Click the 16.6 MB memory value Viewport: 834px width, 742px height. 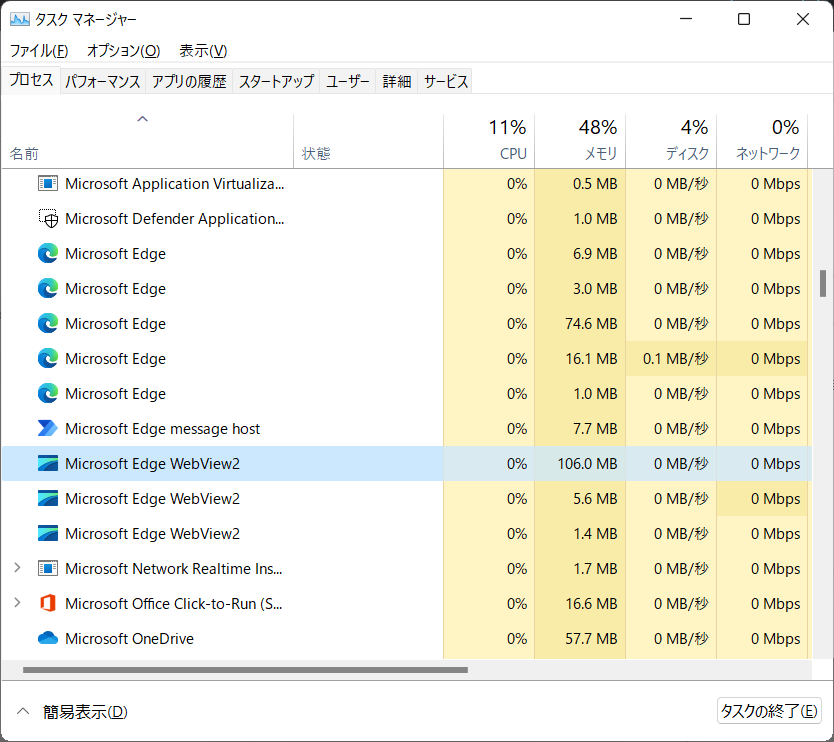(x=591, y=604)
